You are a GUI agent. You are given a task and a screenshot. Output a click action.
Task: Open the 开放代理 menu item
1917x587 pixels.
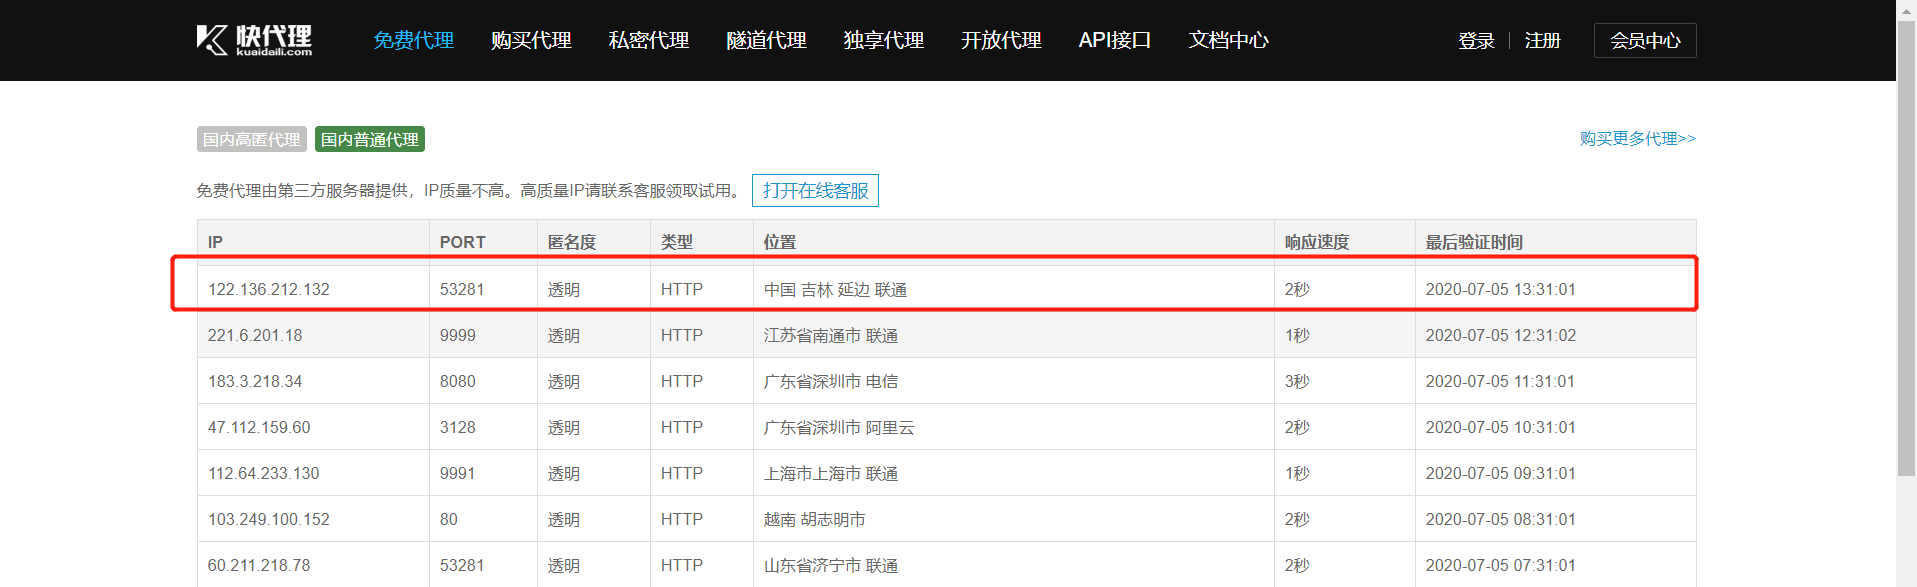(x=1001, y=40)
